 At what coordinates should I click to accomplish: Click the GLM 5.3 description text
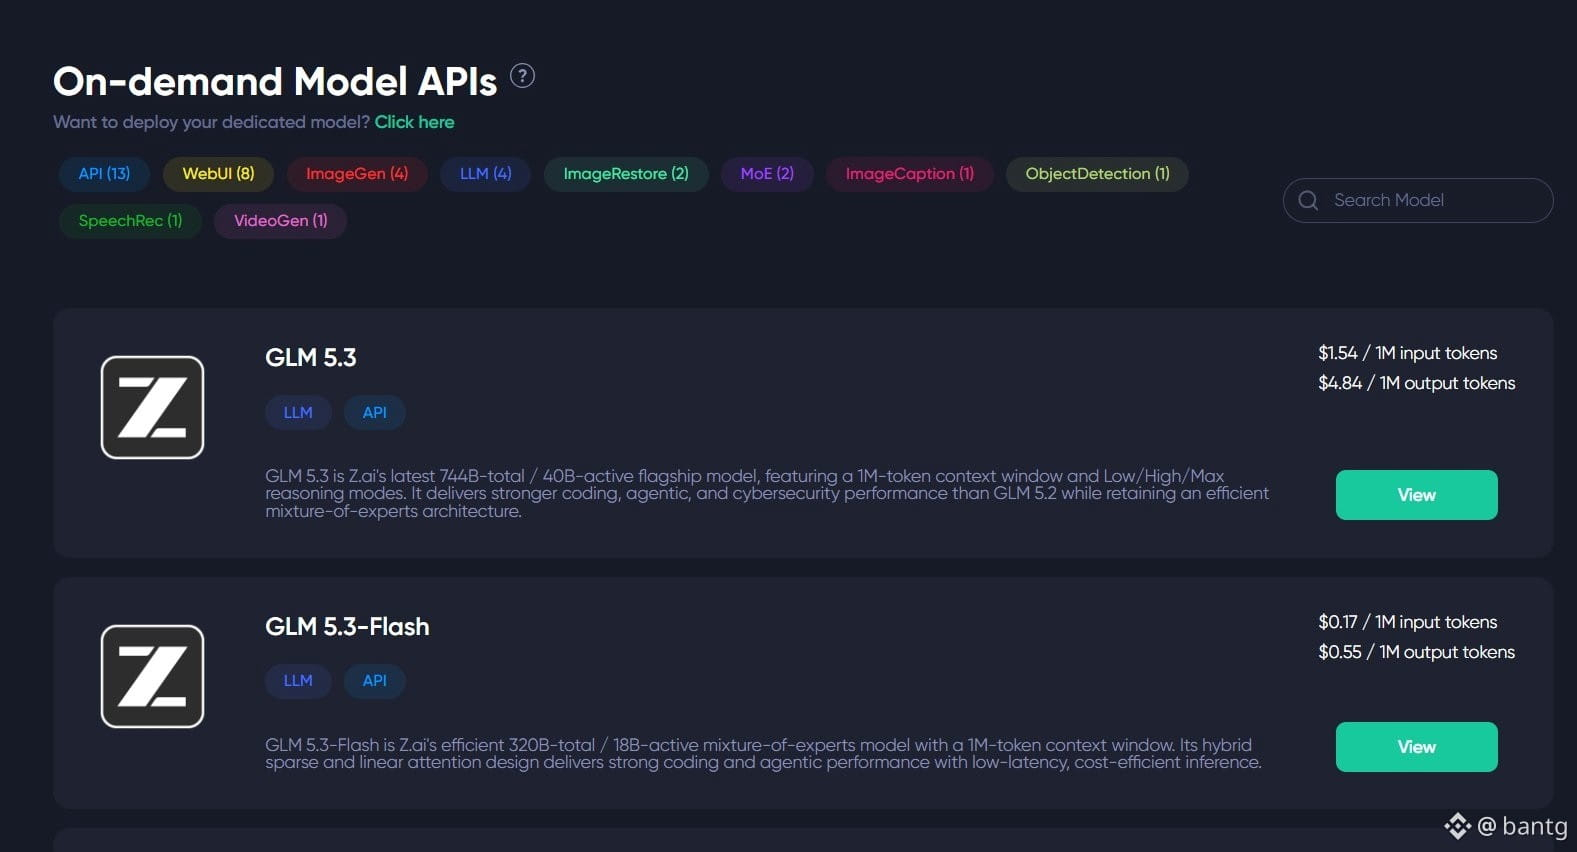point(767,493)
